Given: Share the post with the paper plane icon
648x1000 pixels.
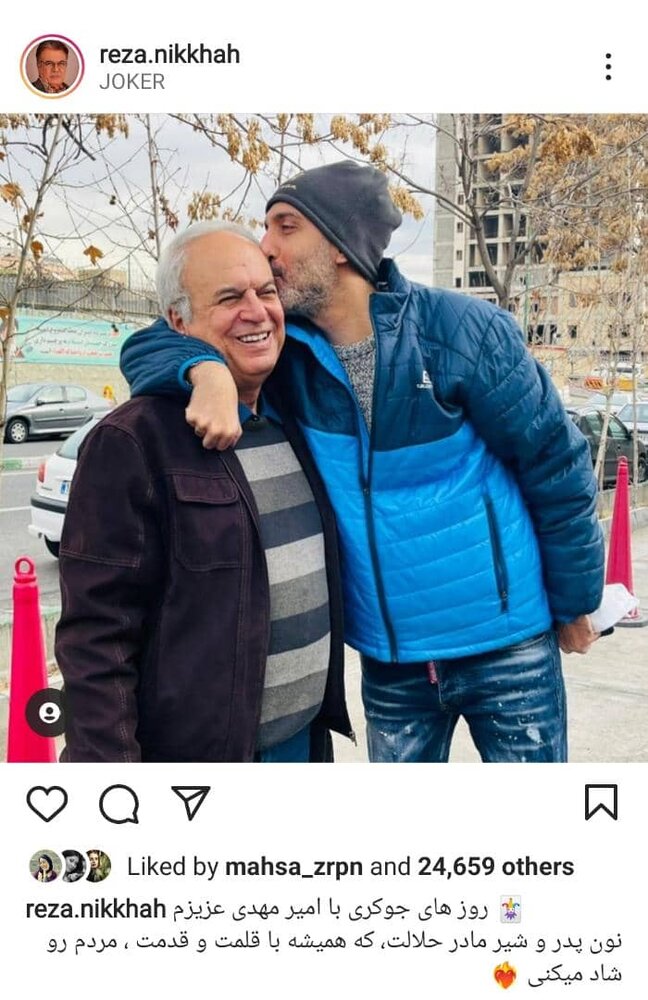Looking at the screenshot, I should pos(191,802).
